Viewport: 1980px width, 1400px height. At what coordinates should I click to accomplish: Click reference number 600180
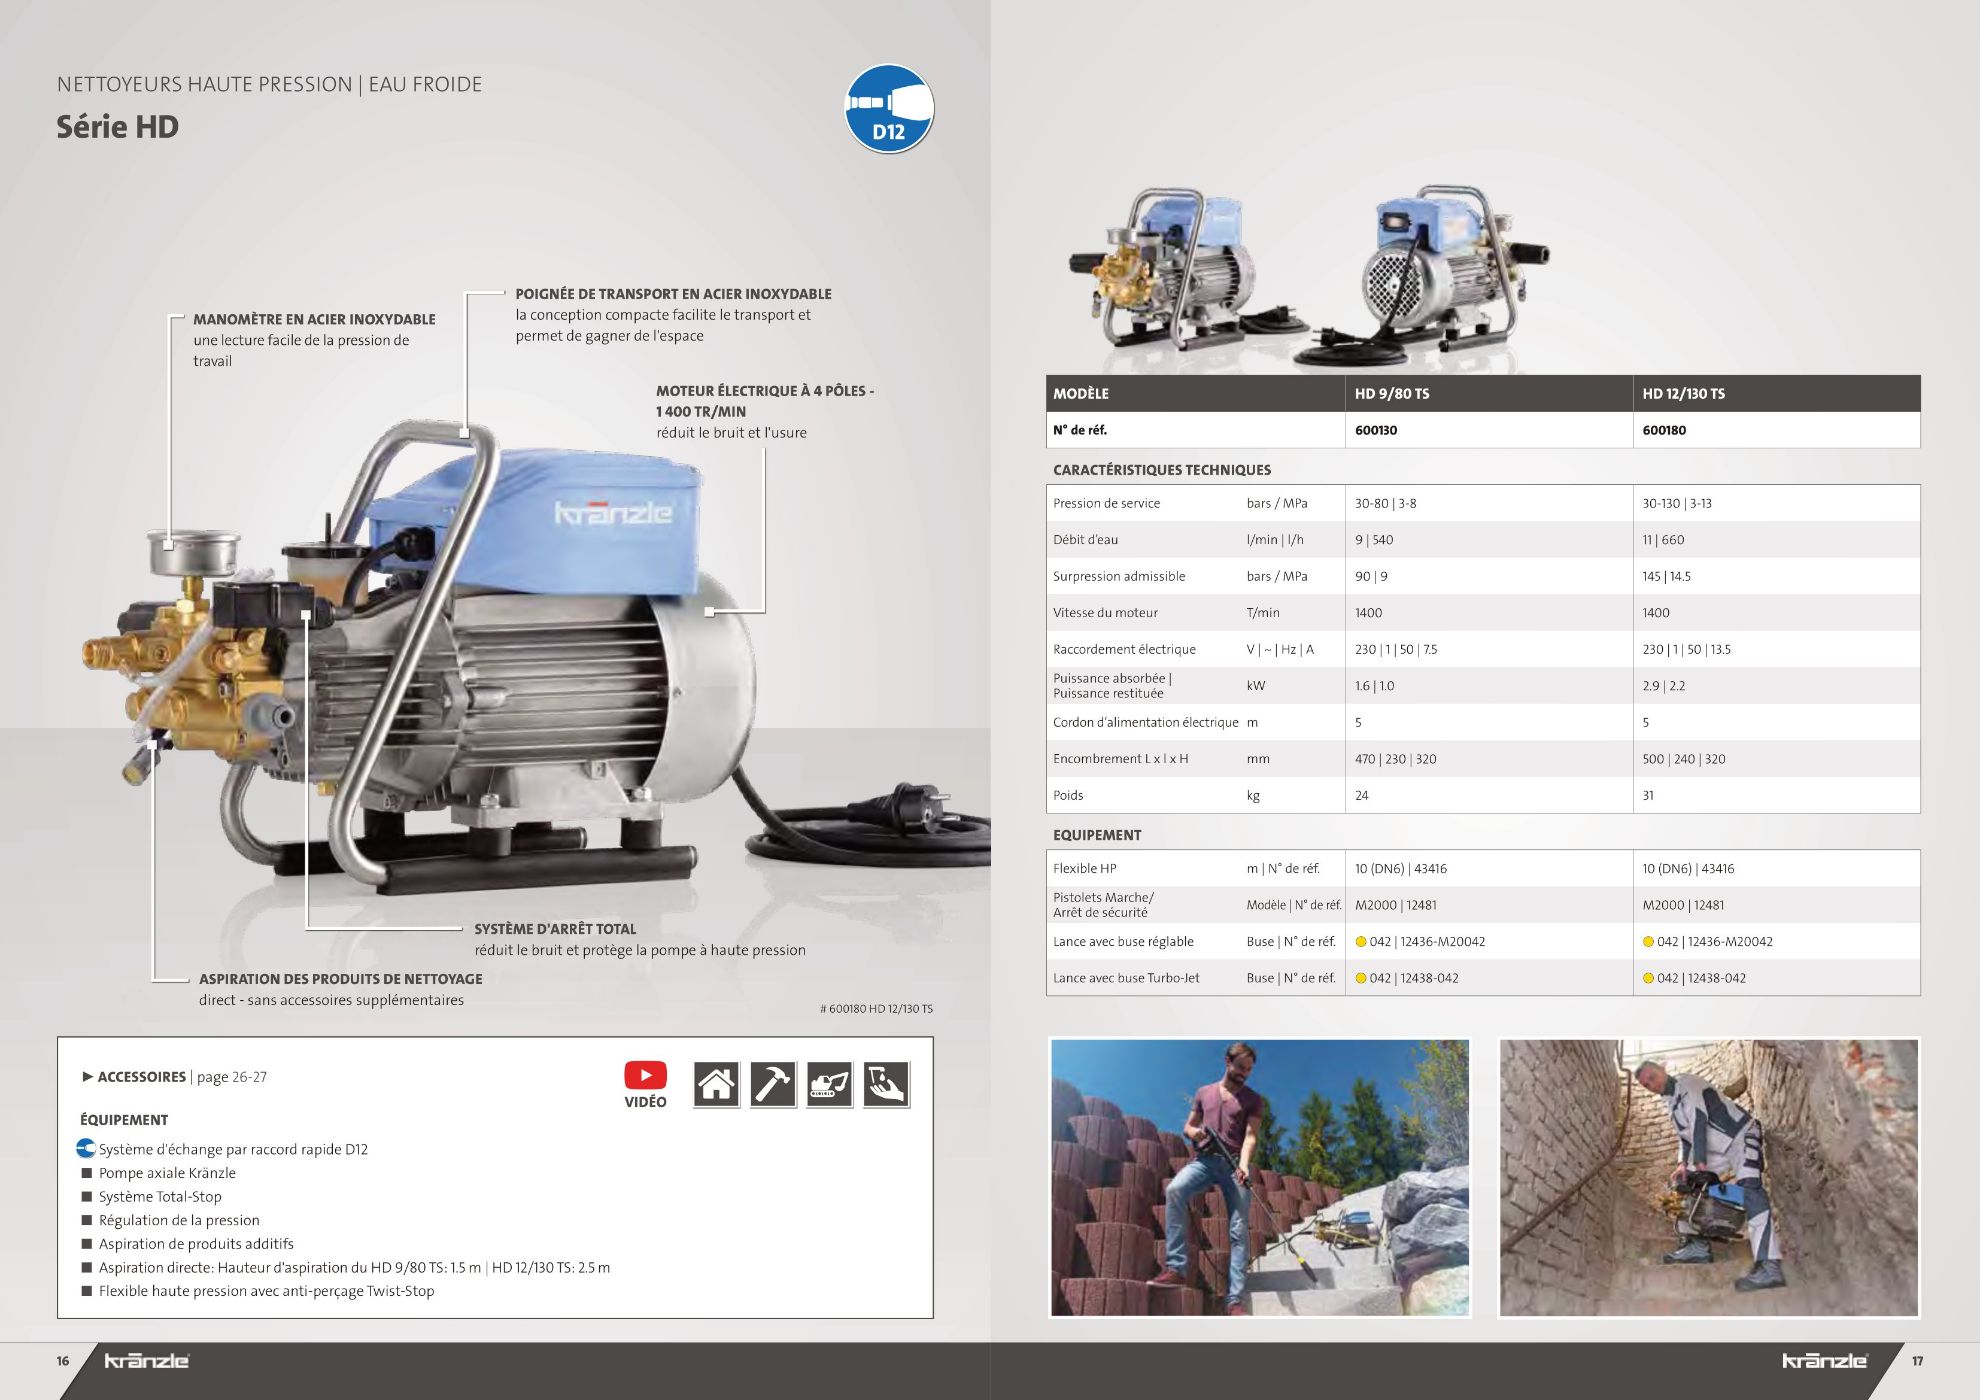(1664, 430)
